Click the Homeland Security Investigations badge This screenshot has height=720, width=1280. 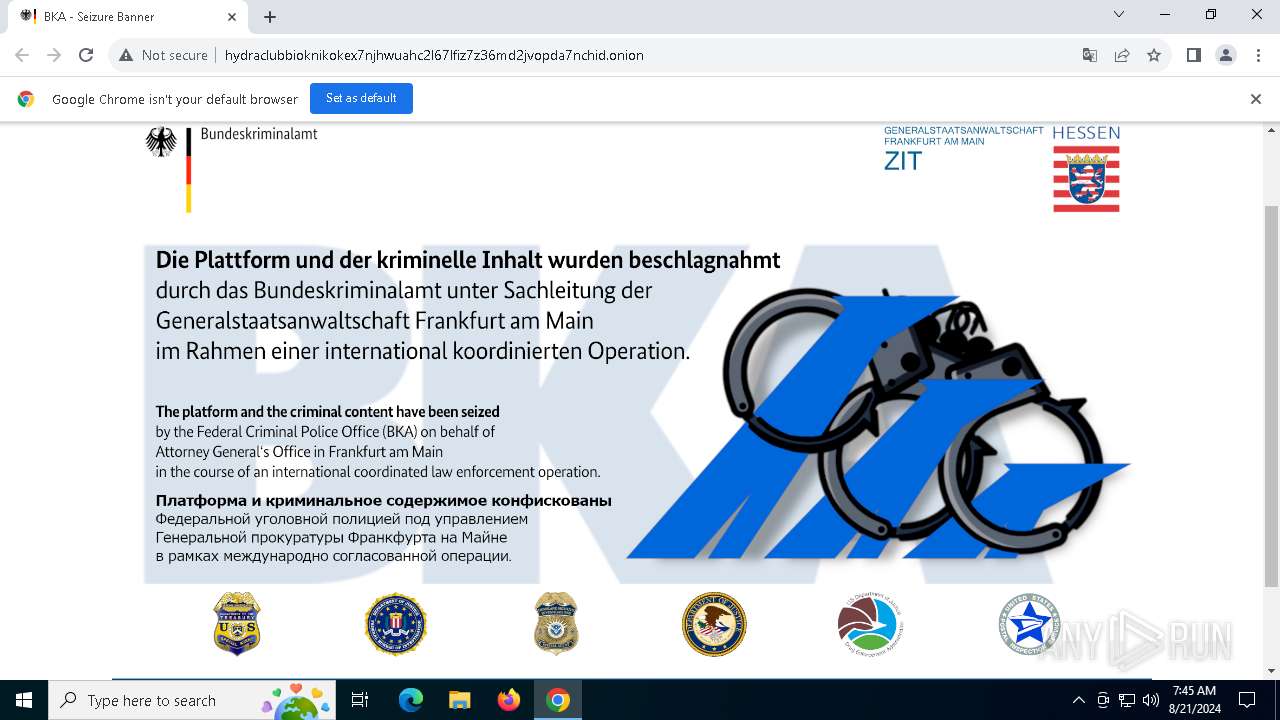(x=555, y=624)
